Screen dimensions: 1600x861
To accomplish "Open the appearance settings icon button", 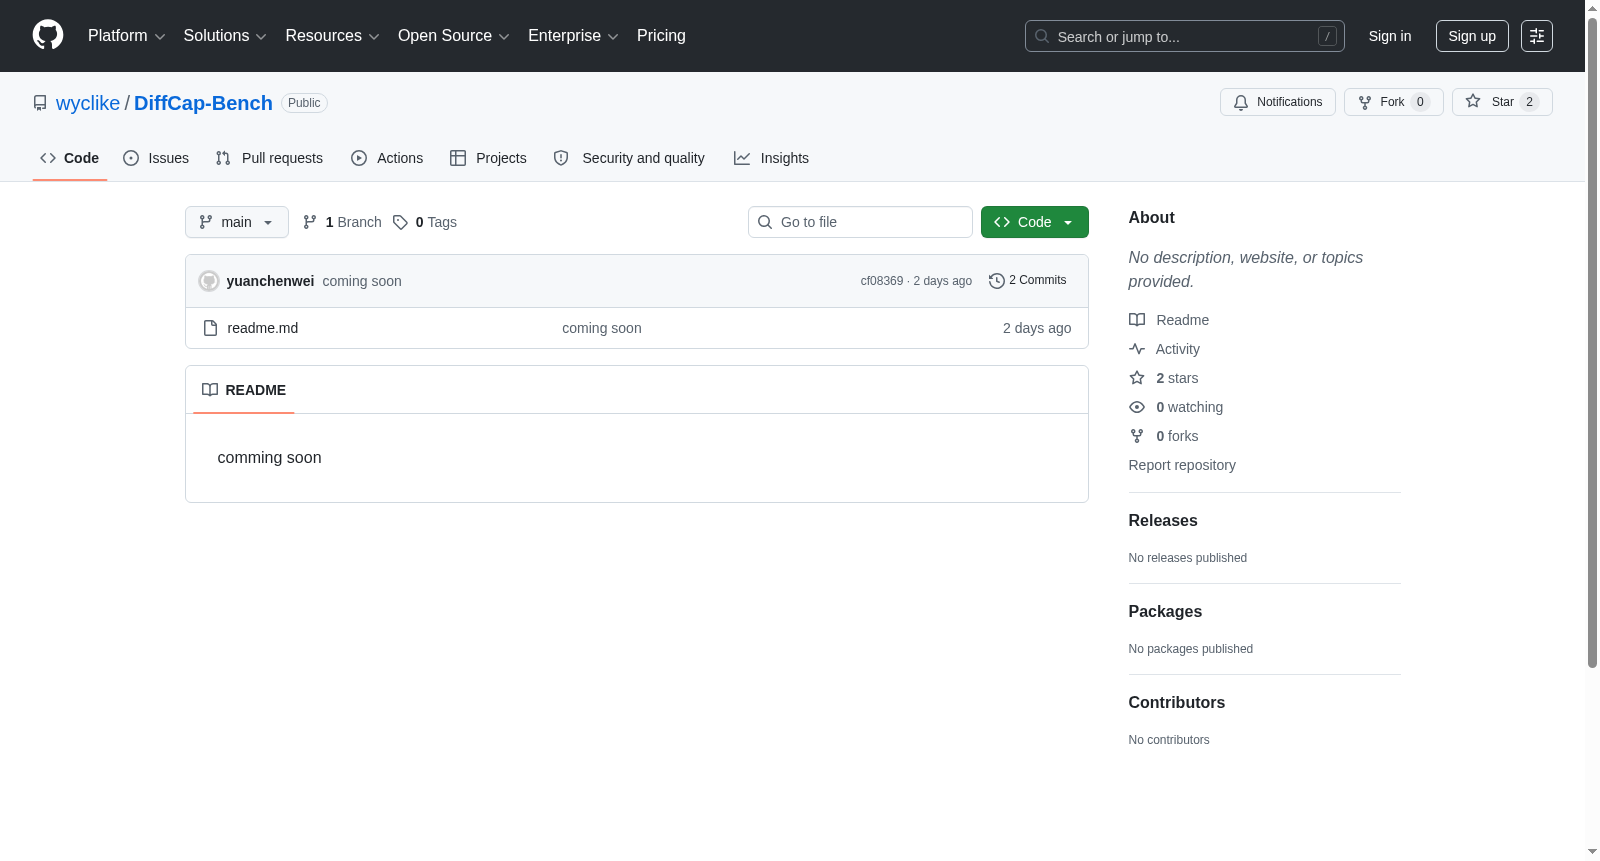I will (x=1537, y=36).
